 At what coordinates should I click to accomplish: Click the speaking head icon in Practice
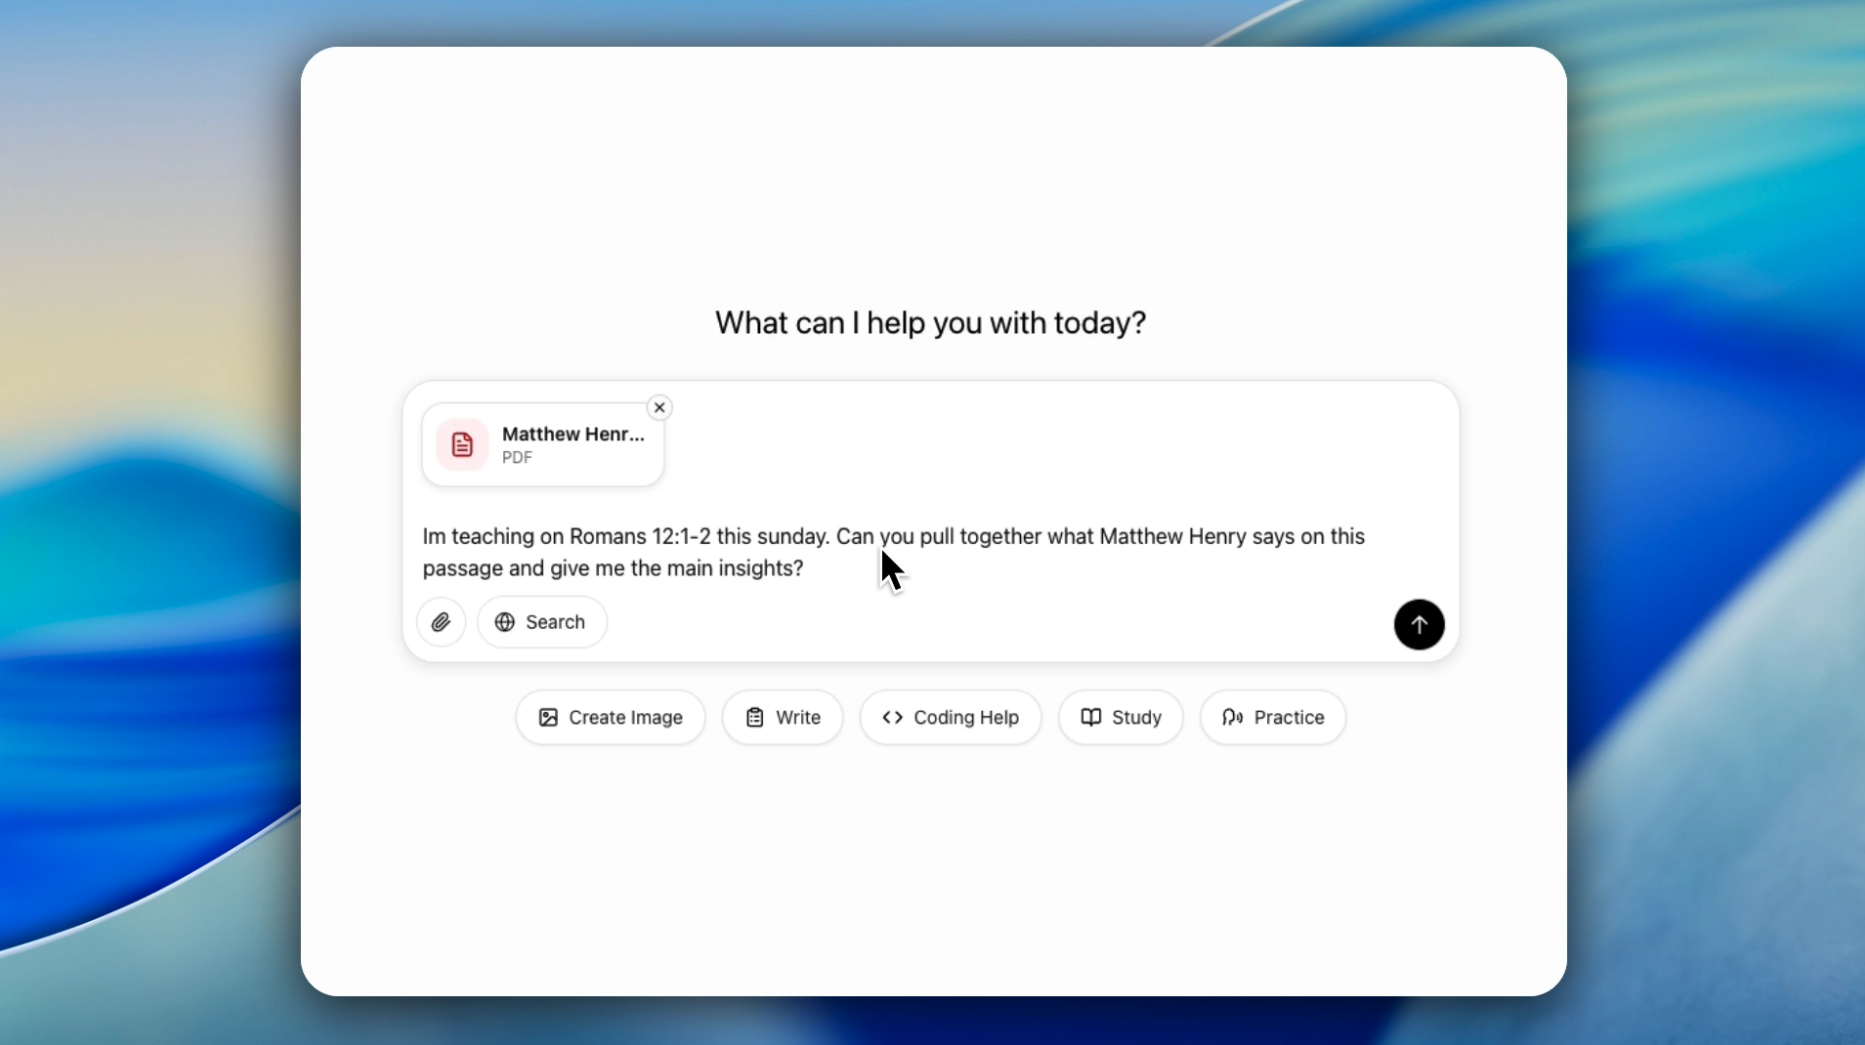coord(1232,717)
